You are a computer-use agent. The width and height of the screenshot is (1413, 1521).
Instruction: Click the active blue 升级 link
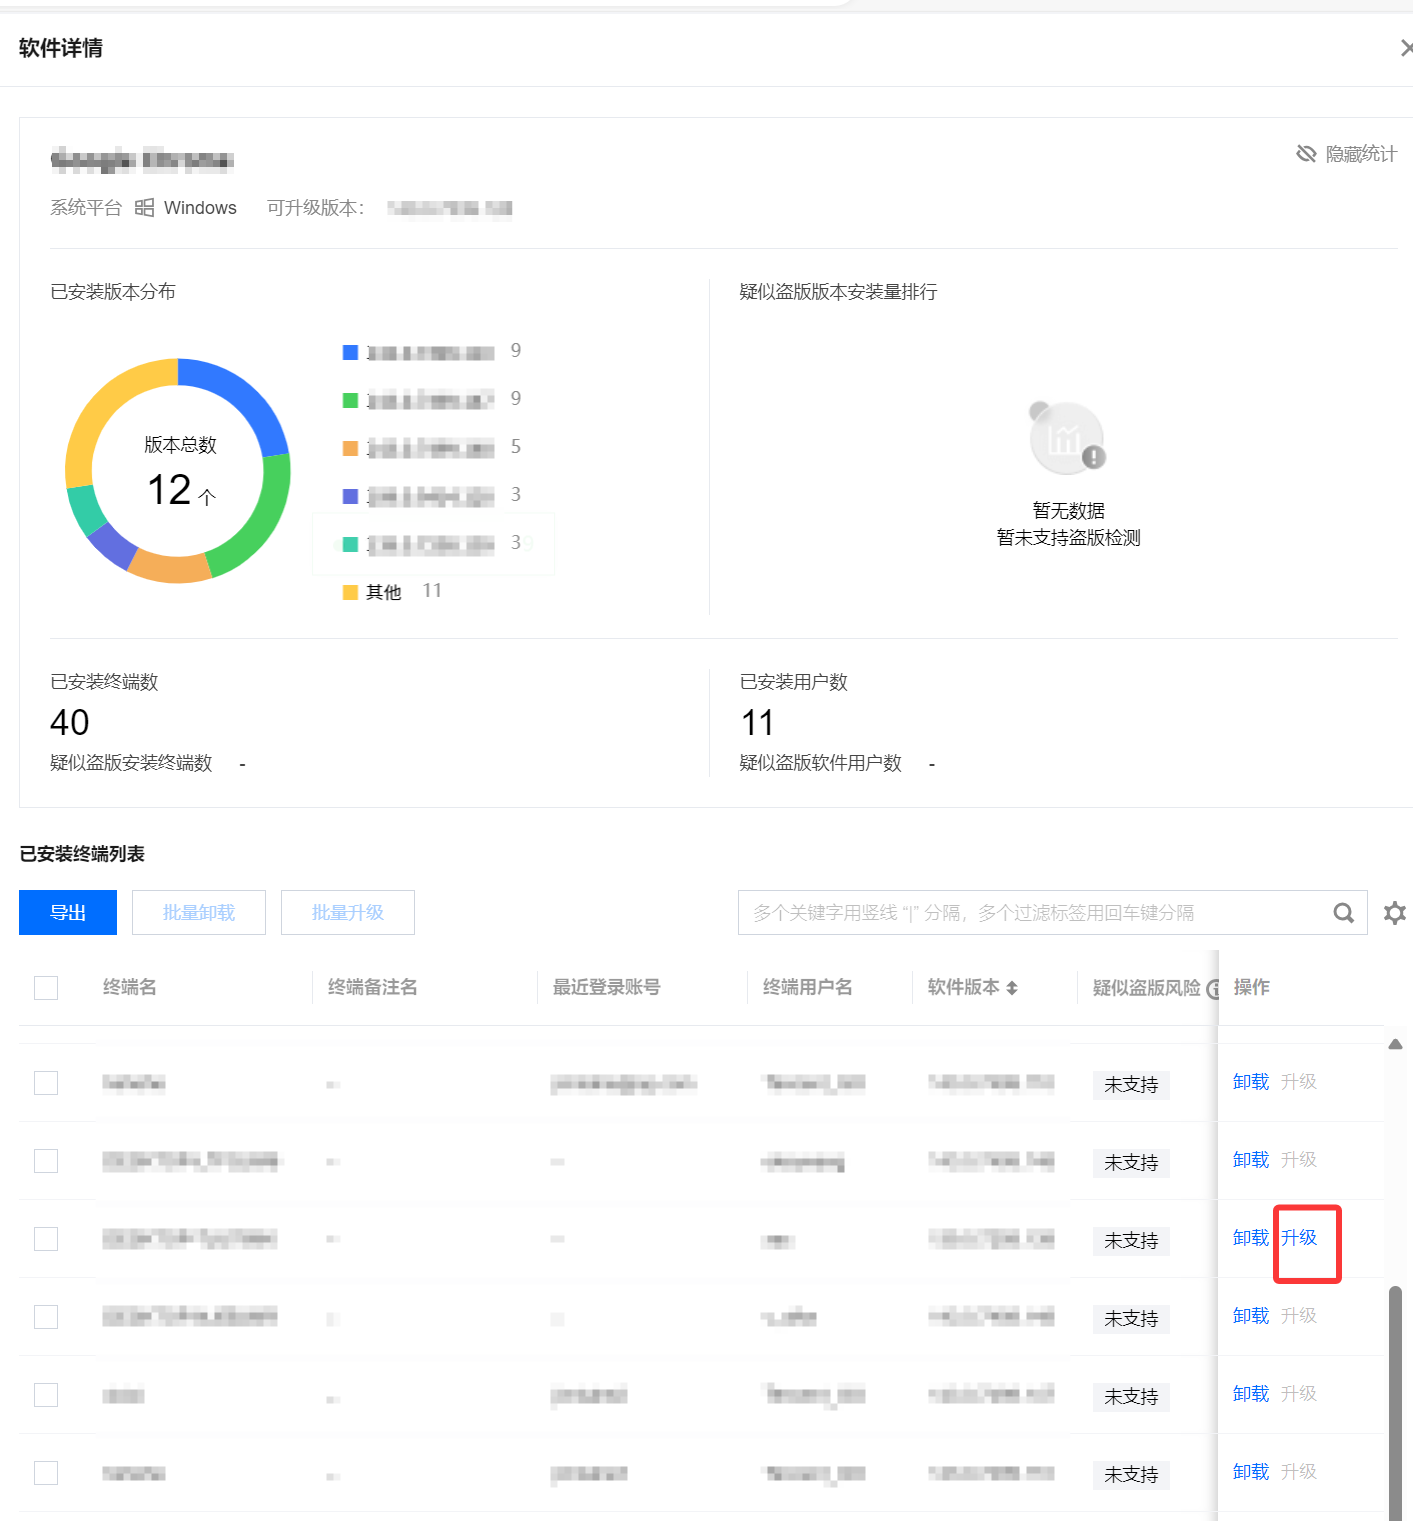pos(1299,1238)
